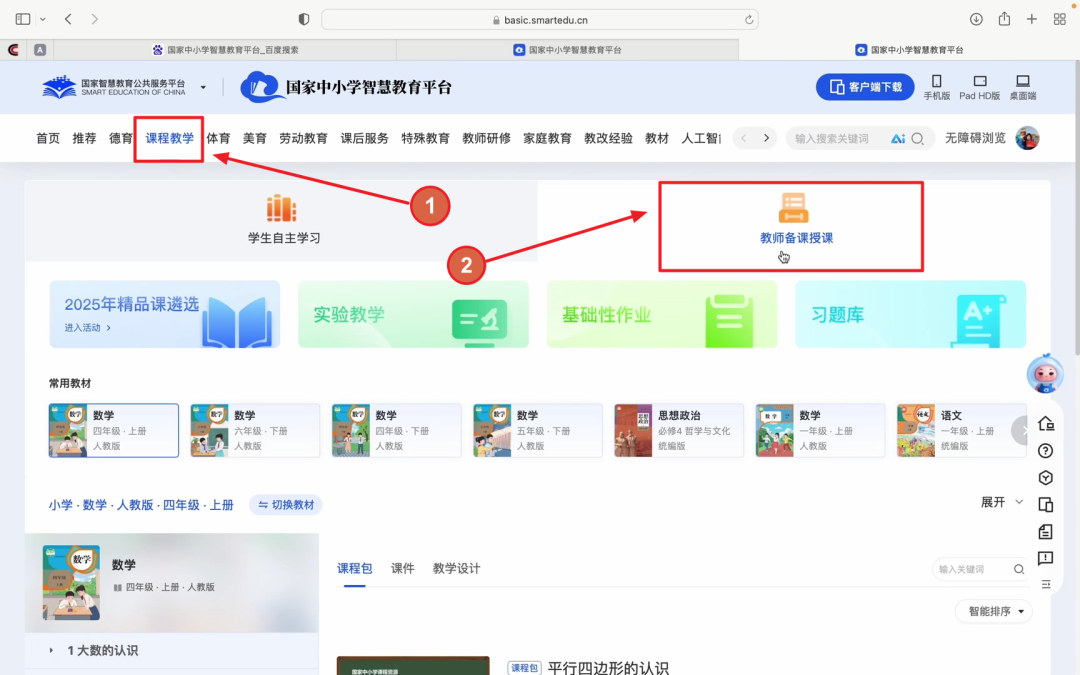Image resolution: width=1080 pixels, height=675 pixels.
Task: Click the 客户端下载 download button
Action: pyautogui.click(x=864, y=86)
